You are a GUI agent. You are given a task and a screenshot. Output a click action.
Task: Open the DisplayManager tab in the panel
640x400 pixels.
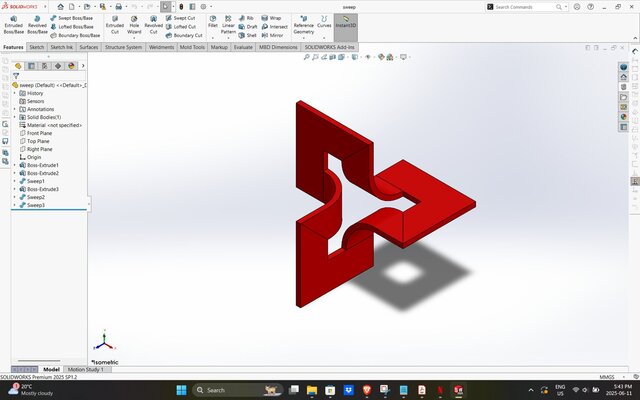coord(69,66)
